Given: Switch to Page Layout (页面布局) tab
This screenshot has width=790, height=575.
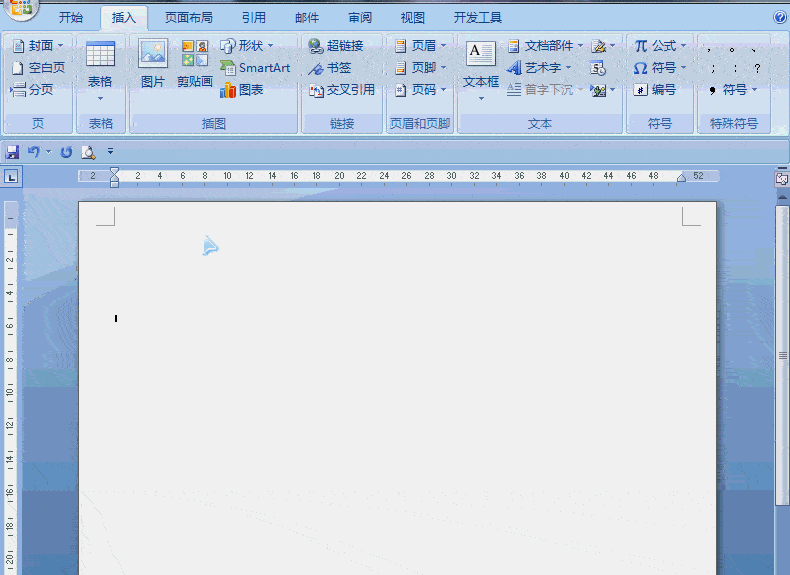Looking at the screenshot, I should click(x=189, y=18).
